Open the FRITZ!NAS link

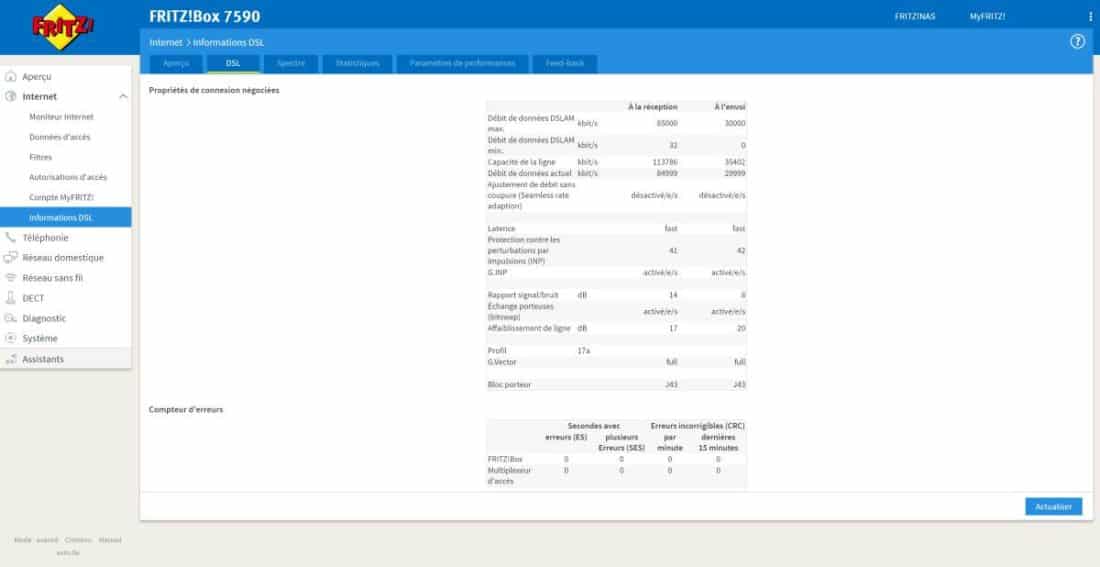click(x=915, y=16)
